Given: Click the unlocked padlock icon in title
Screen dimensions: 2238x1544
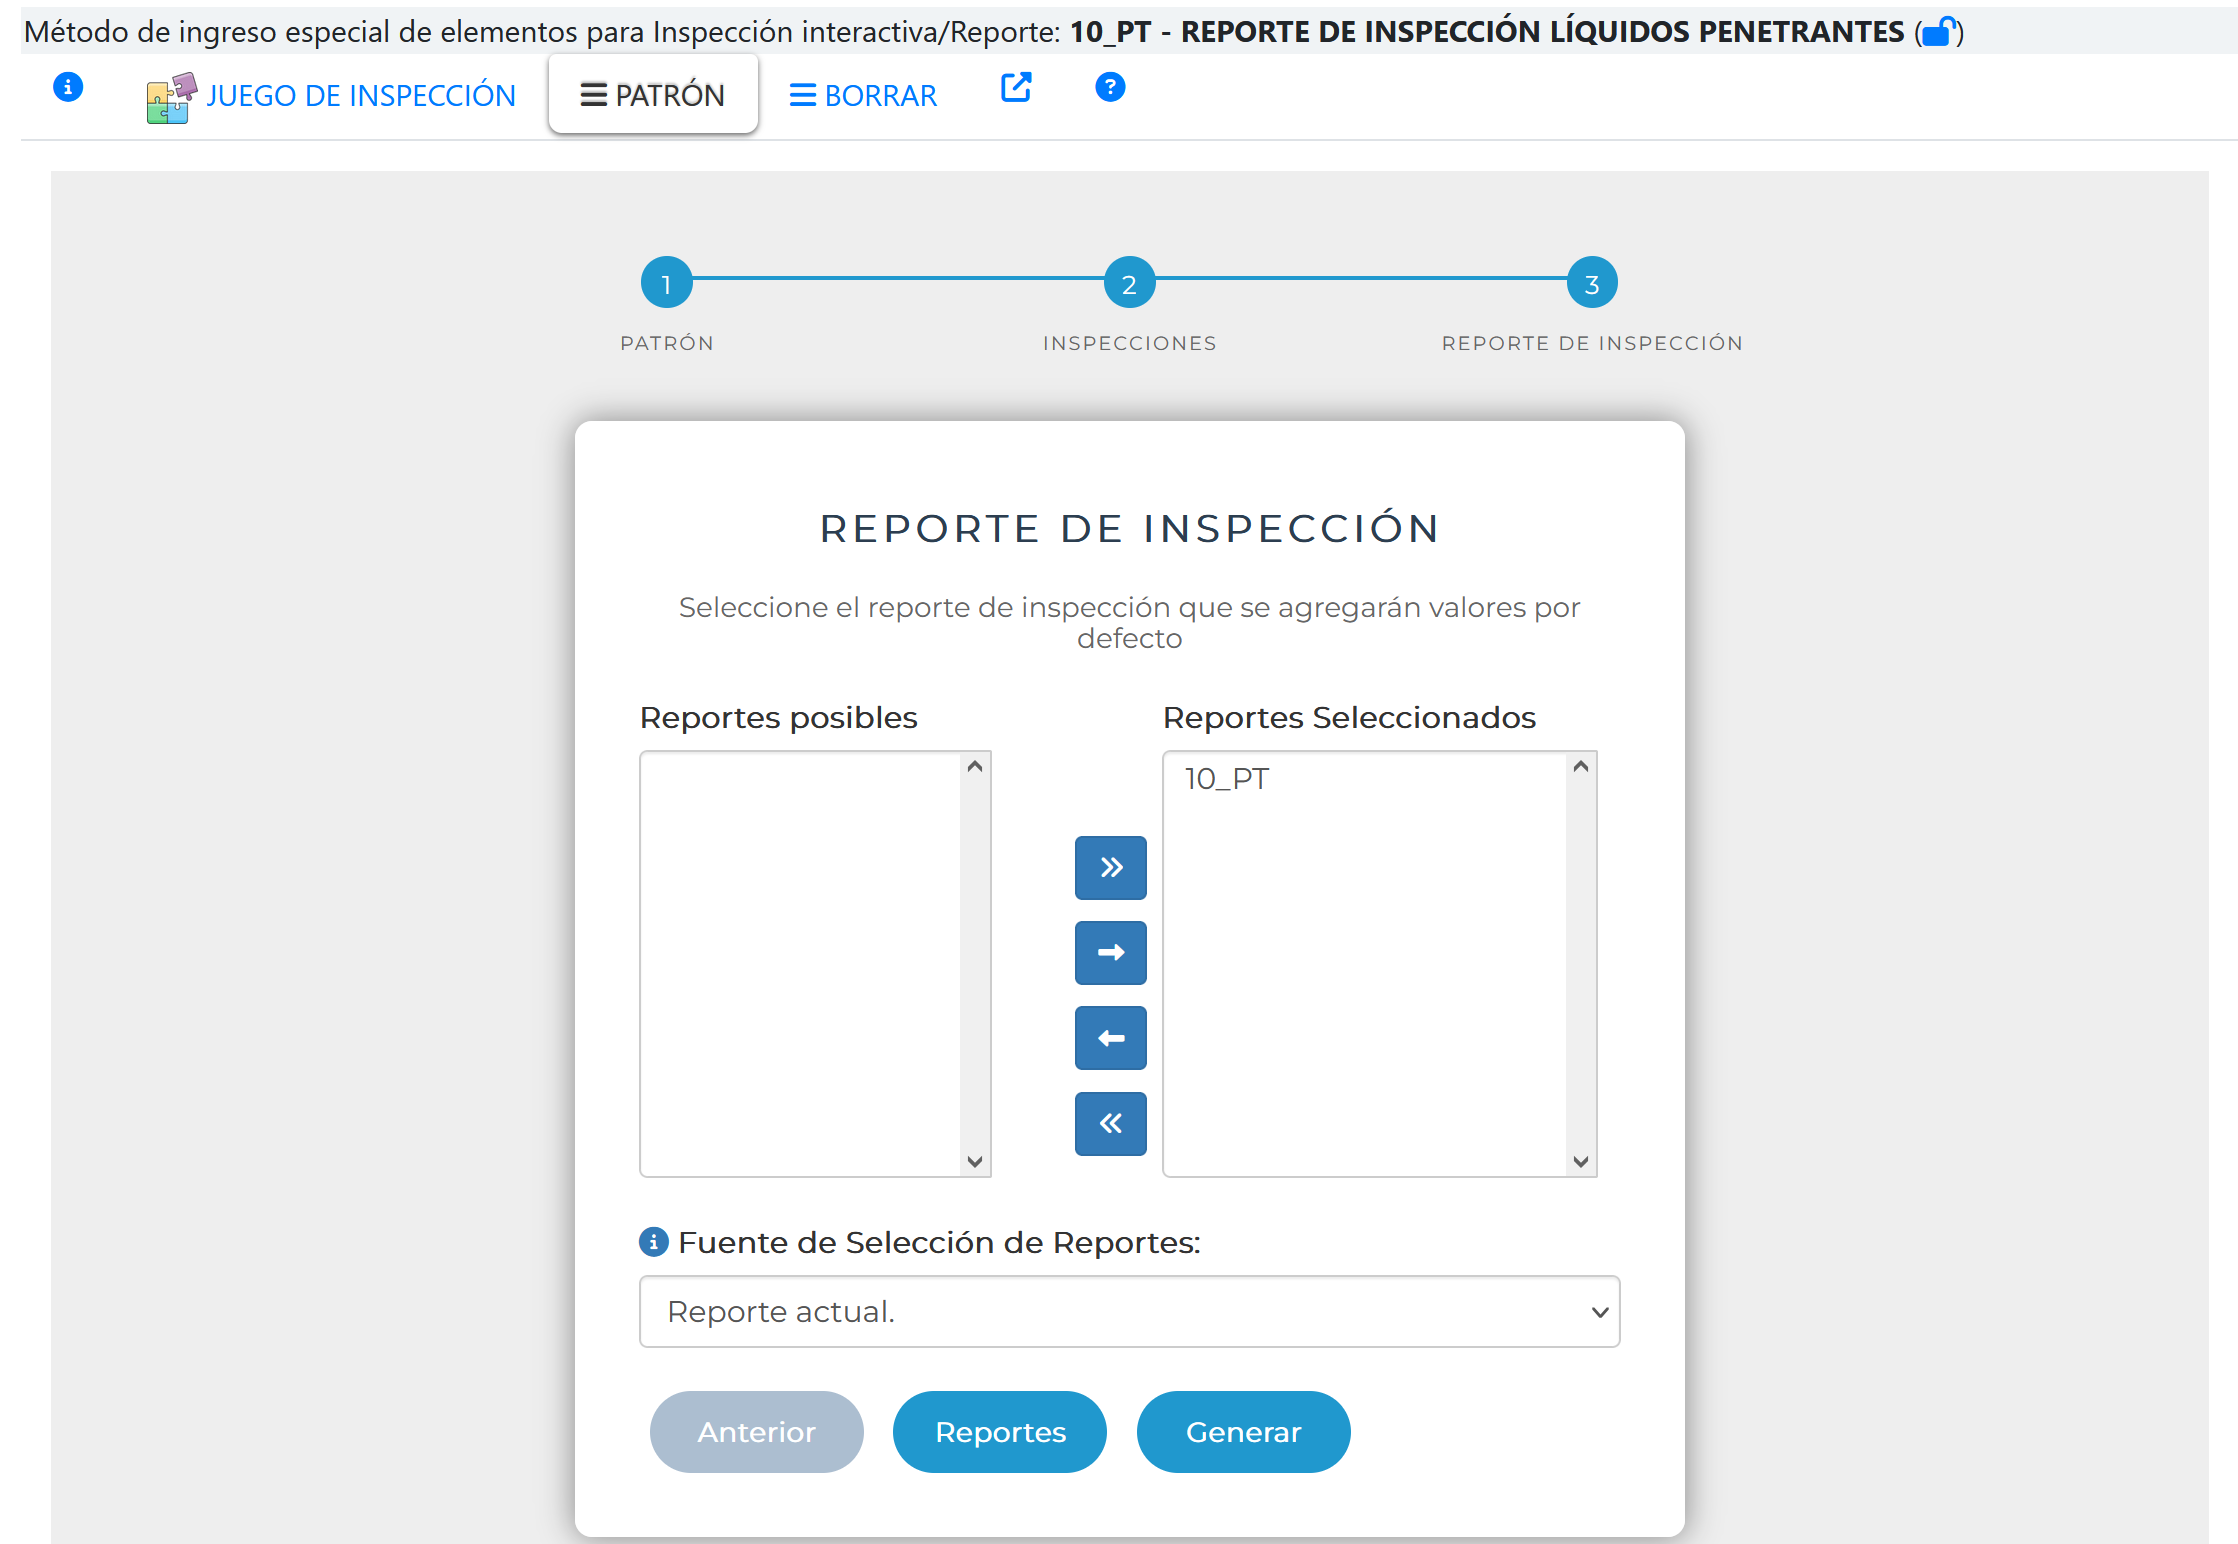Looking at the screenshot, I should 1938,33.
